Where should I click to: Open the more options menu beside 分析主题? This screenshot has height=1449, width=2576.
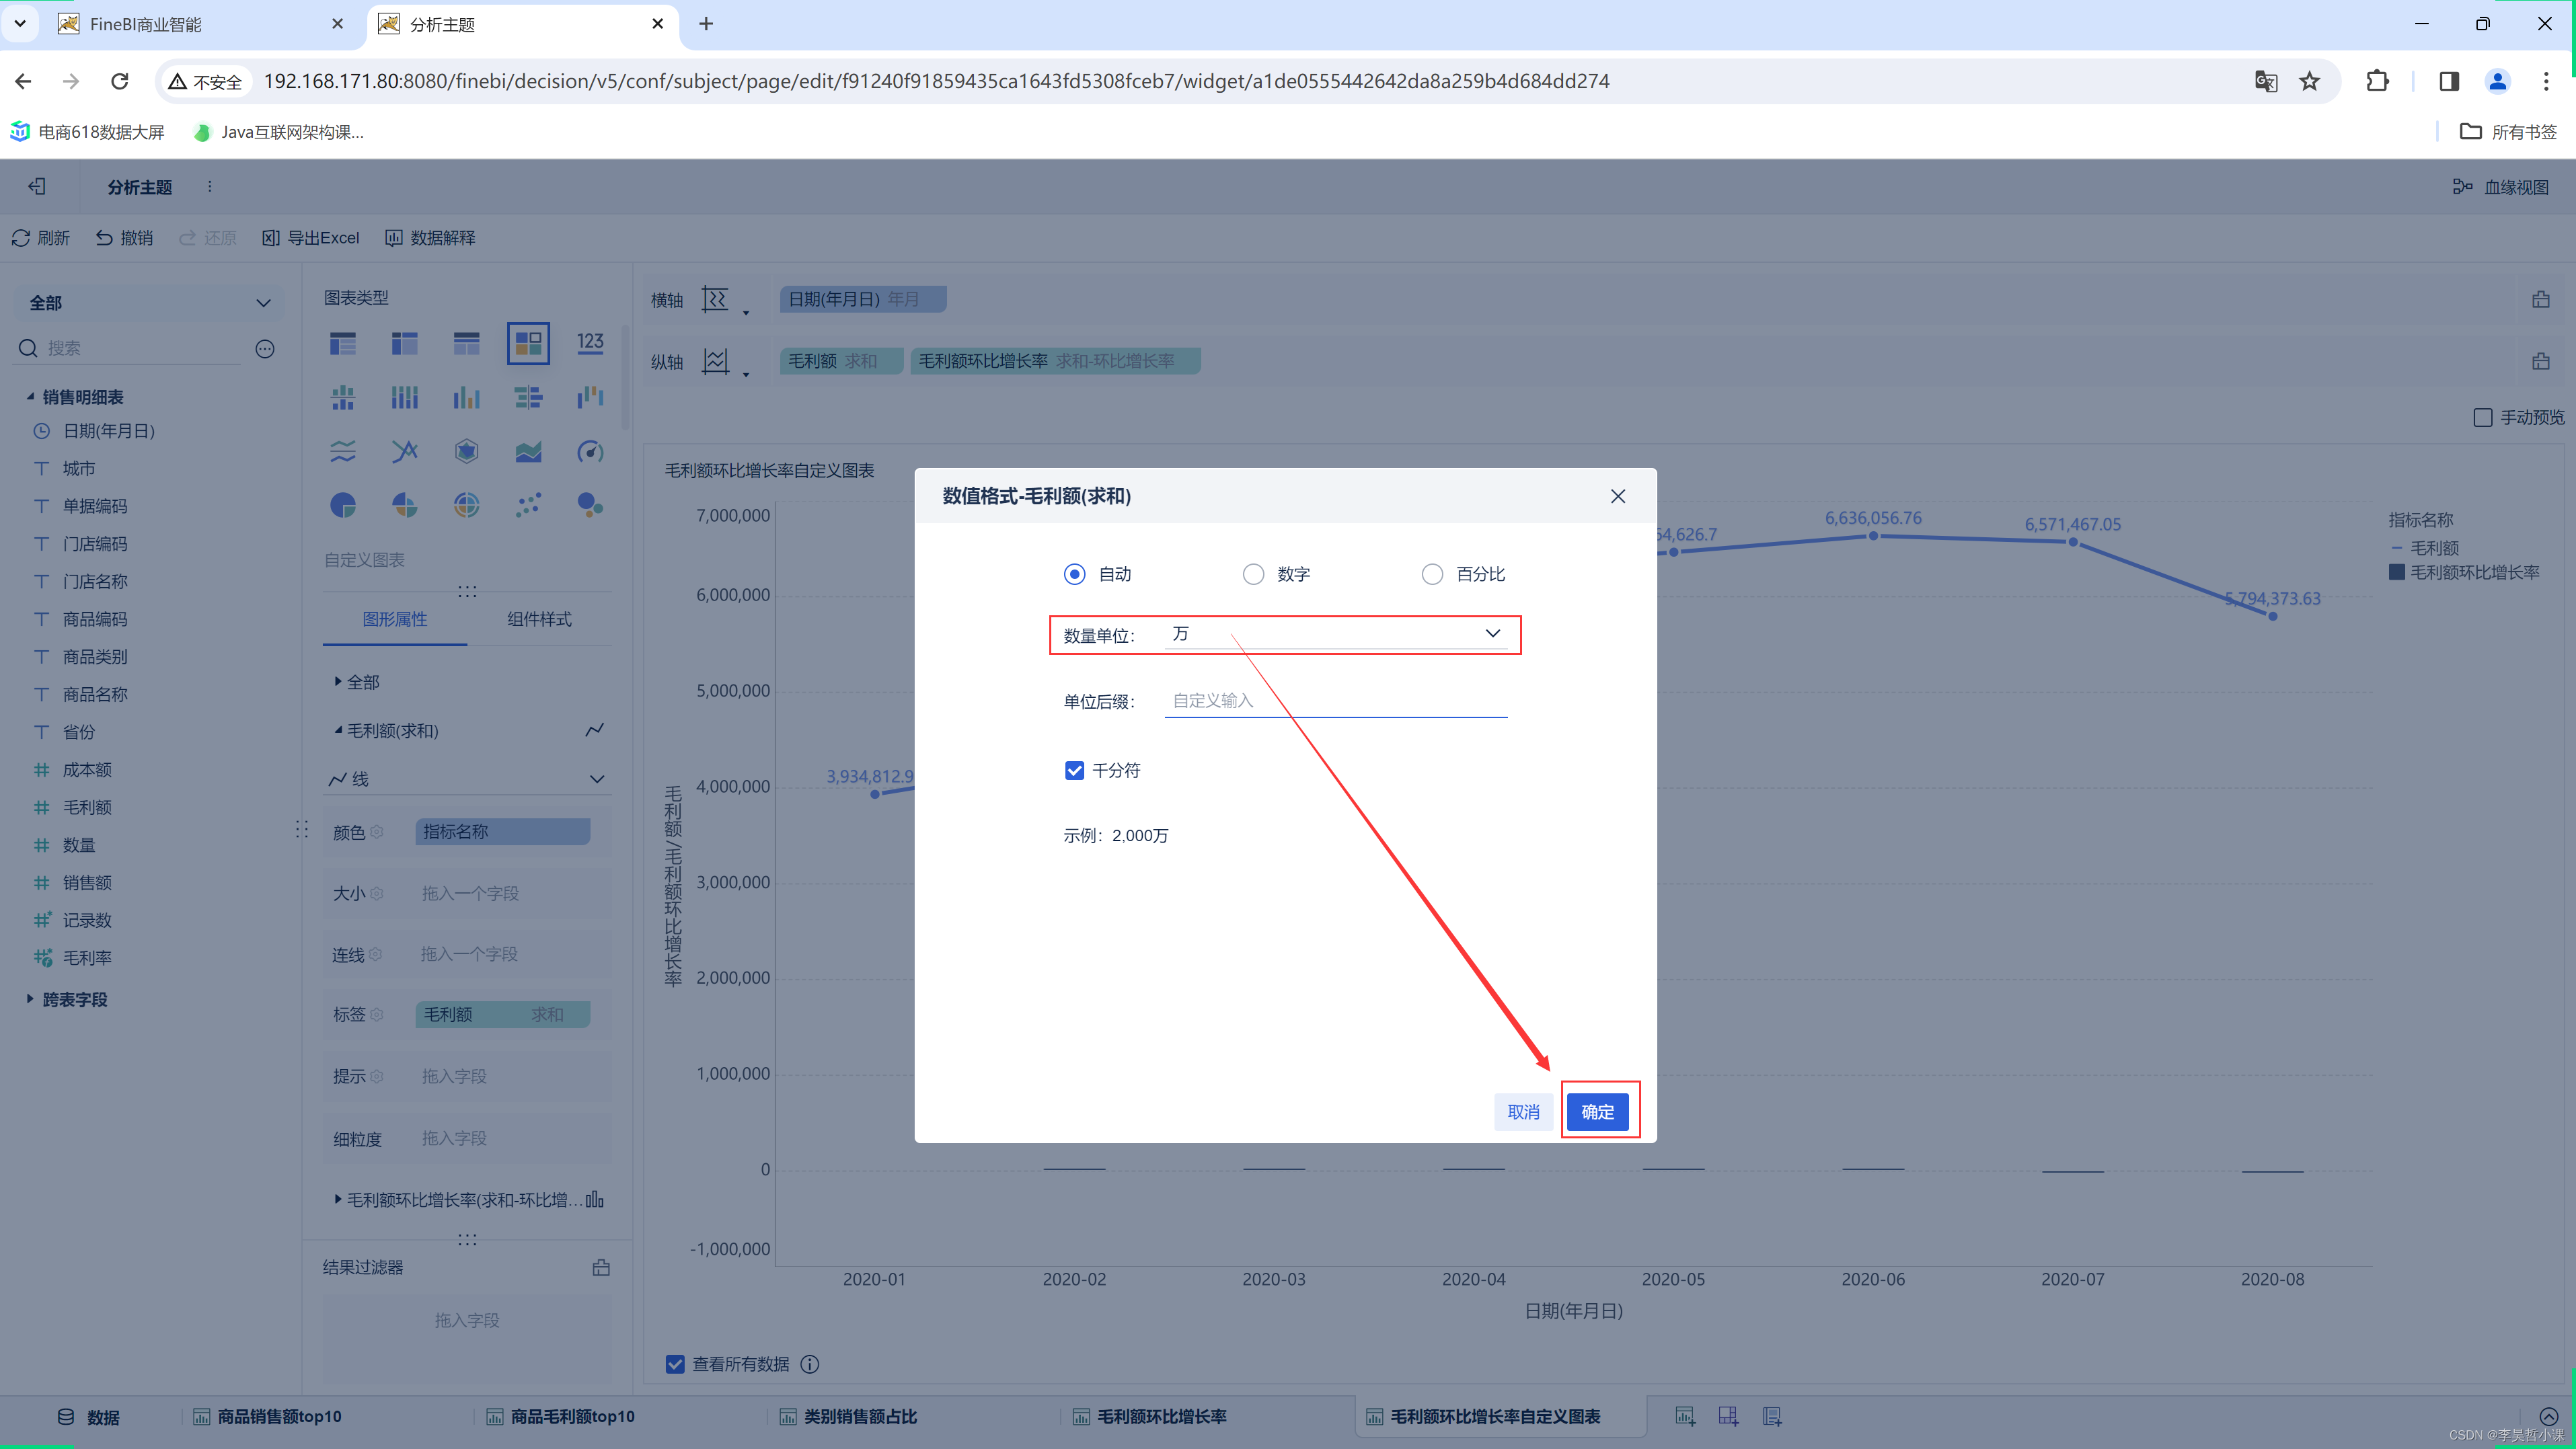[x=209, y=187]
